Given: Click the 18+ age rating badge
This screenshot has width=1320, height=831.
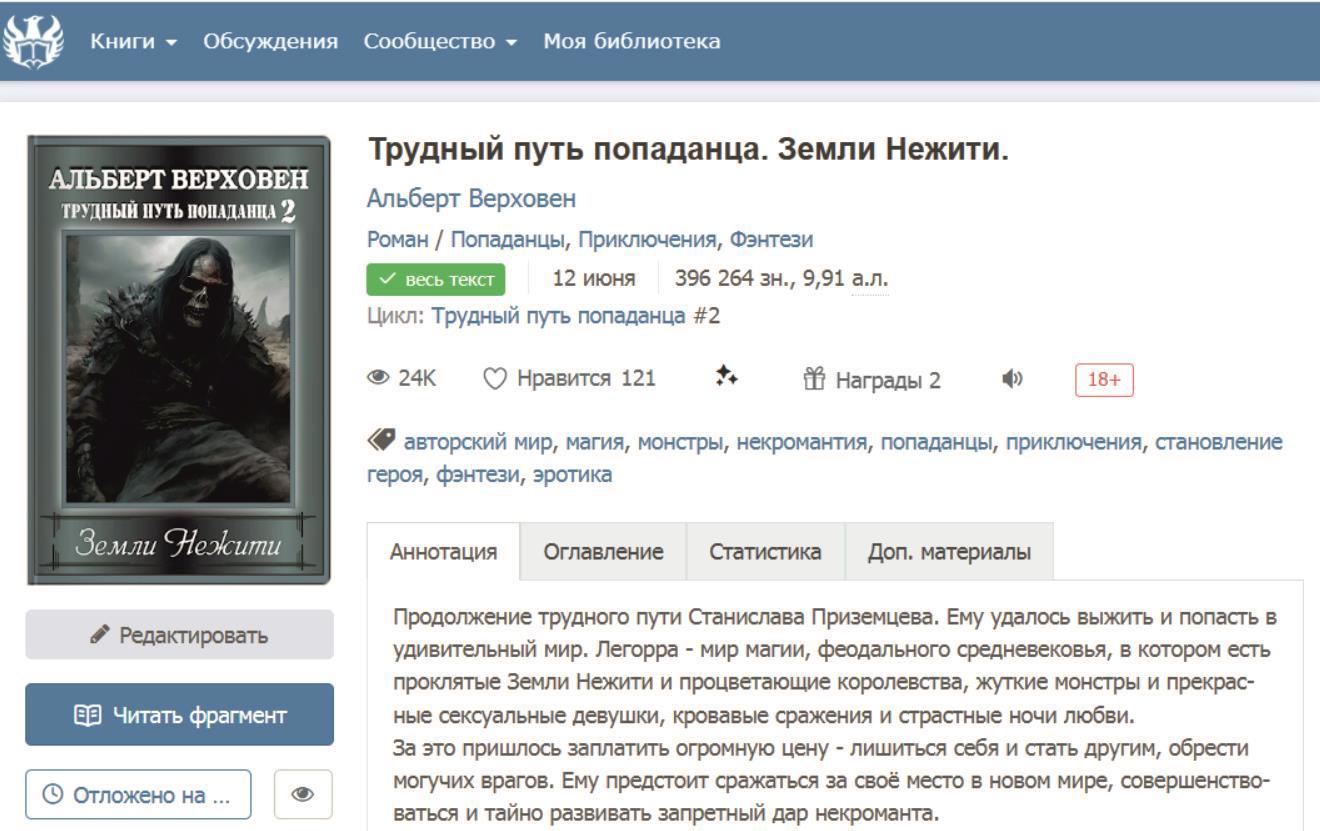Looking at the screenshot, I should click(1104, 380).
